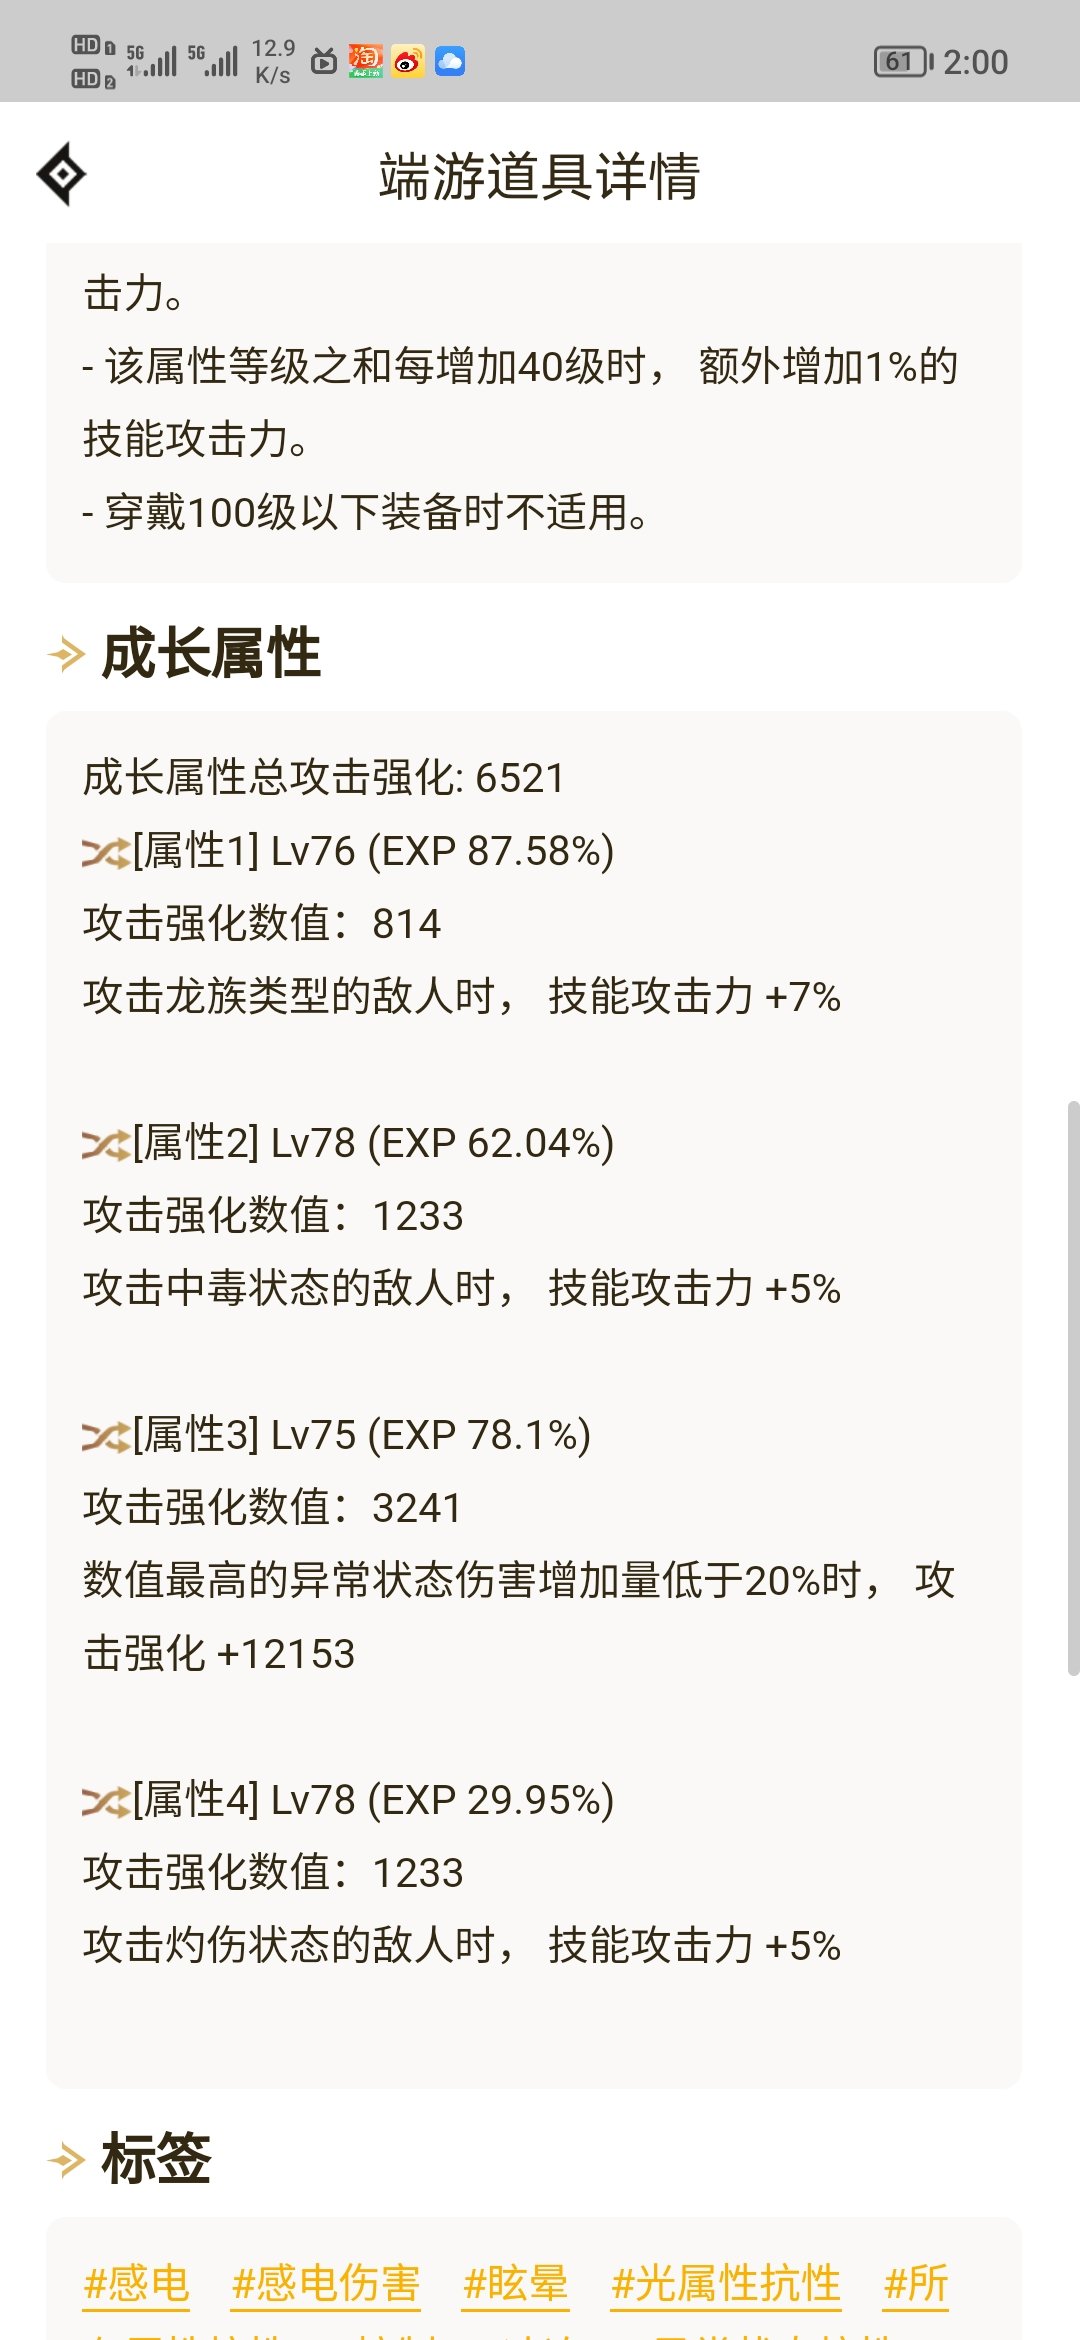Tap the battery indicator in status bar

(902, 62)
